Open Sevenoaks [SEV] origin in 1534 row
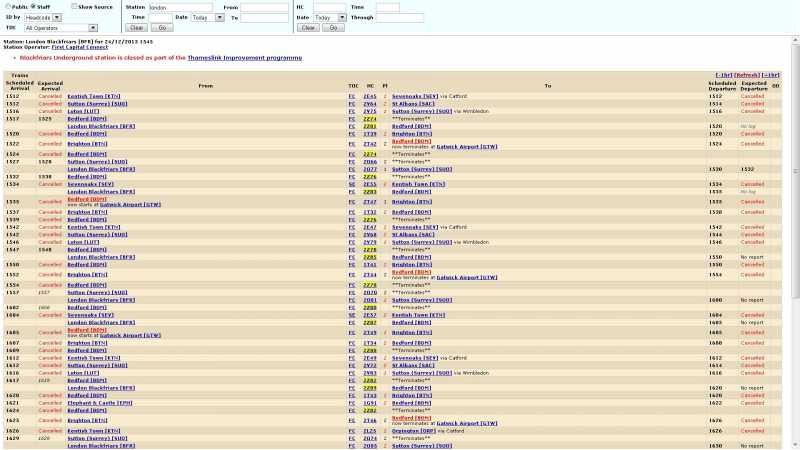The width and height of the screenshot is (800, 450). [90, 184]
